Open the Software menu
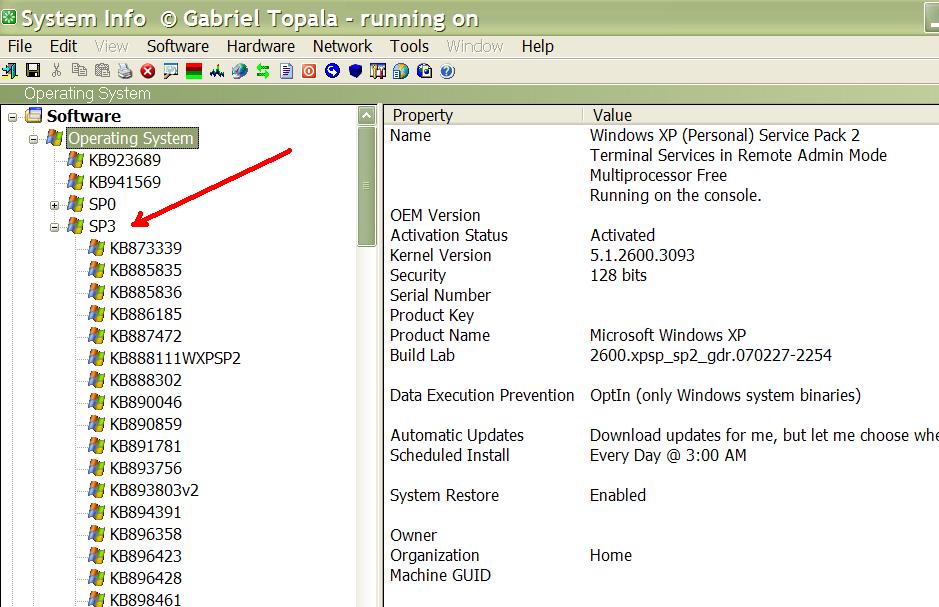Image resolution: width=939 pixels, height=607 pixels. [x=178, y=46]
